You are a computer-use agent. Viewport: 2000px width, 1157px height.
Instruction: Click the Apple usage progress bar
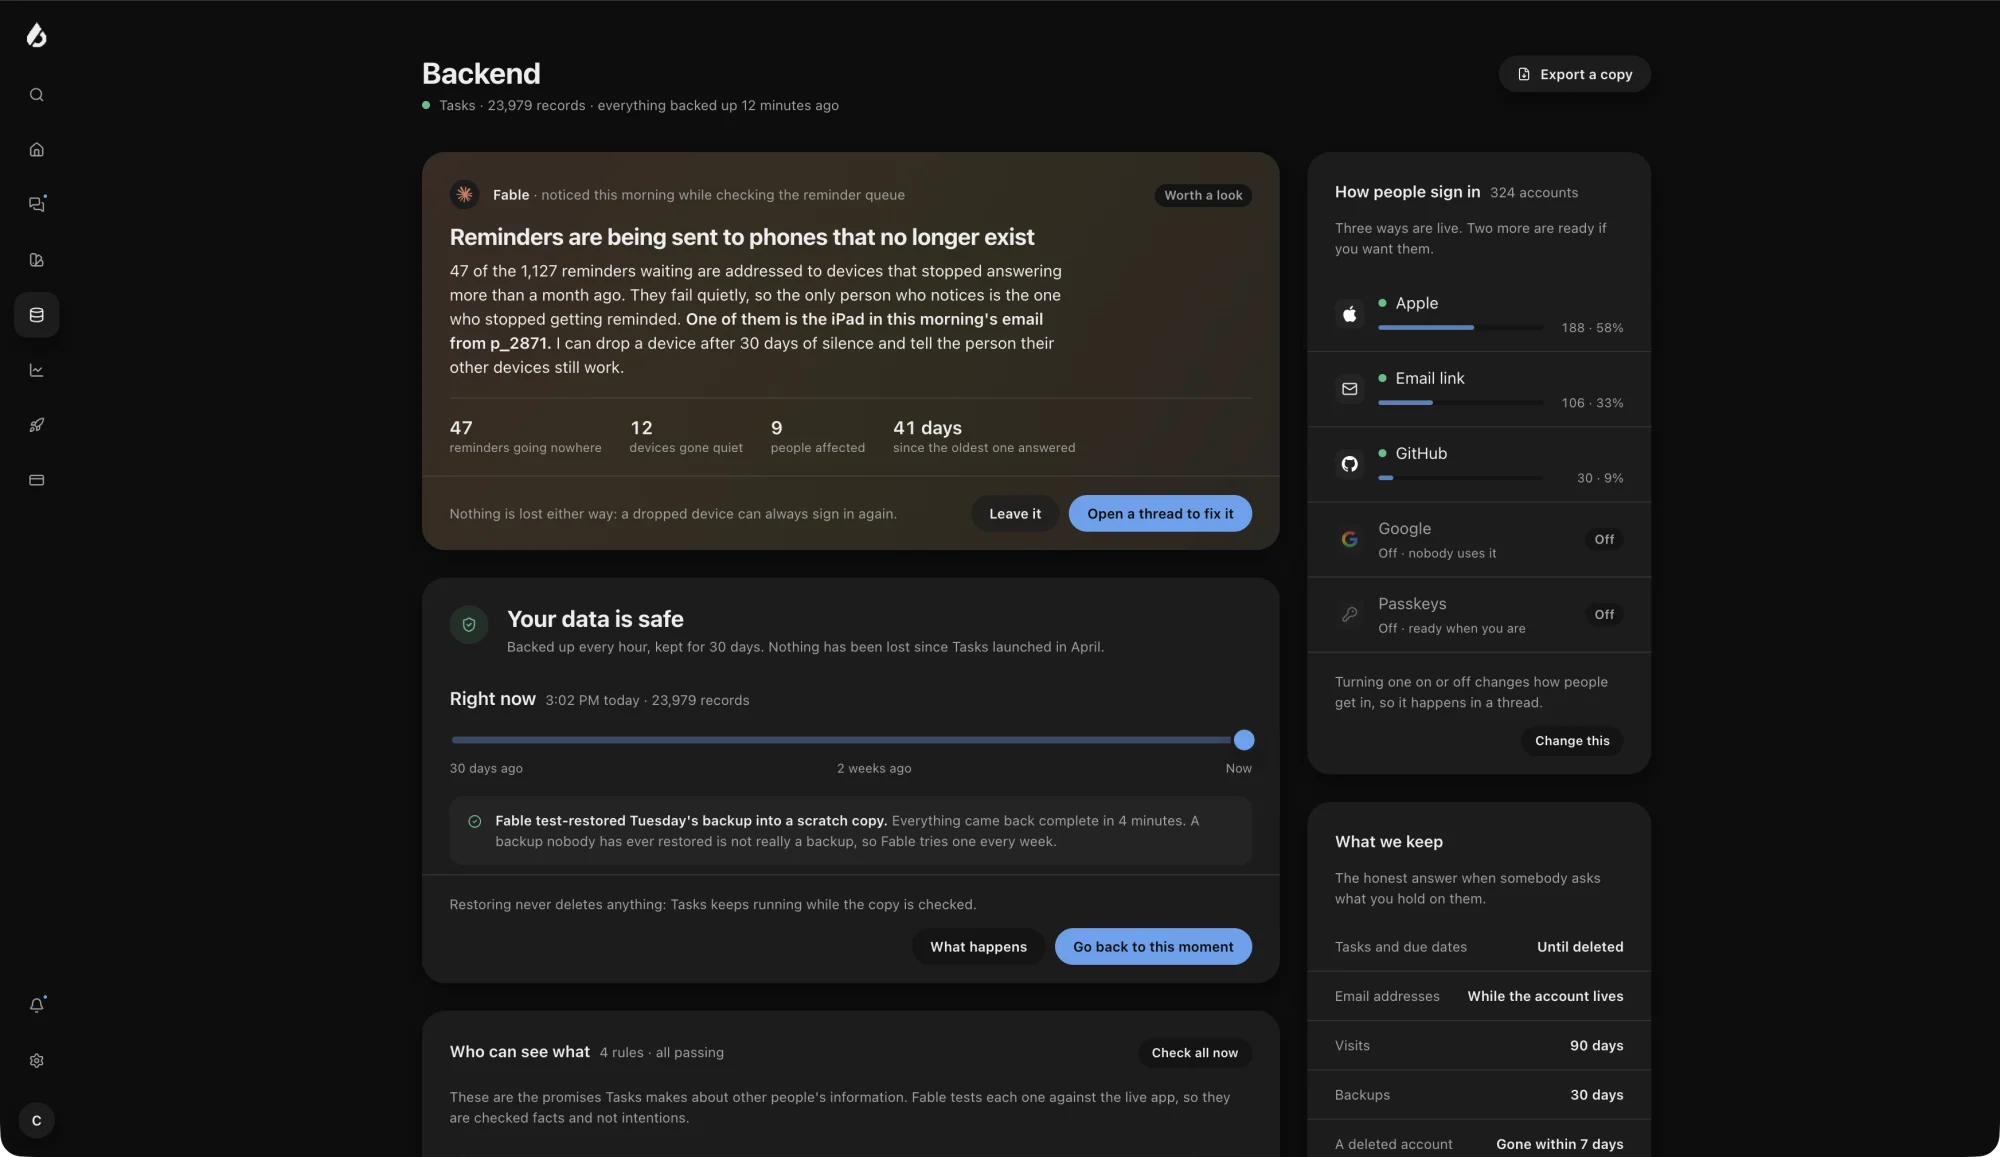[x=1460, y=327]
